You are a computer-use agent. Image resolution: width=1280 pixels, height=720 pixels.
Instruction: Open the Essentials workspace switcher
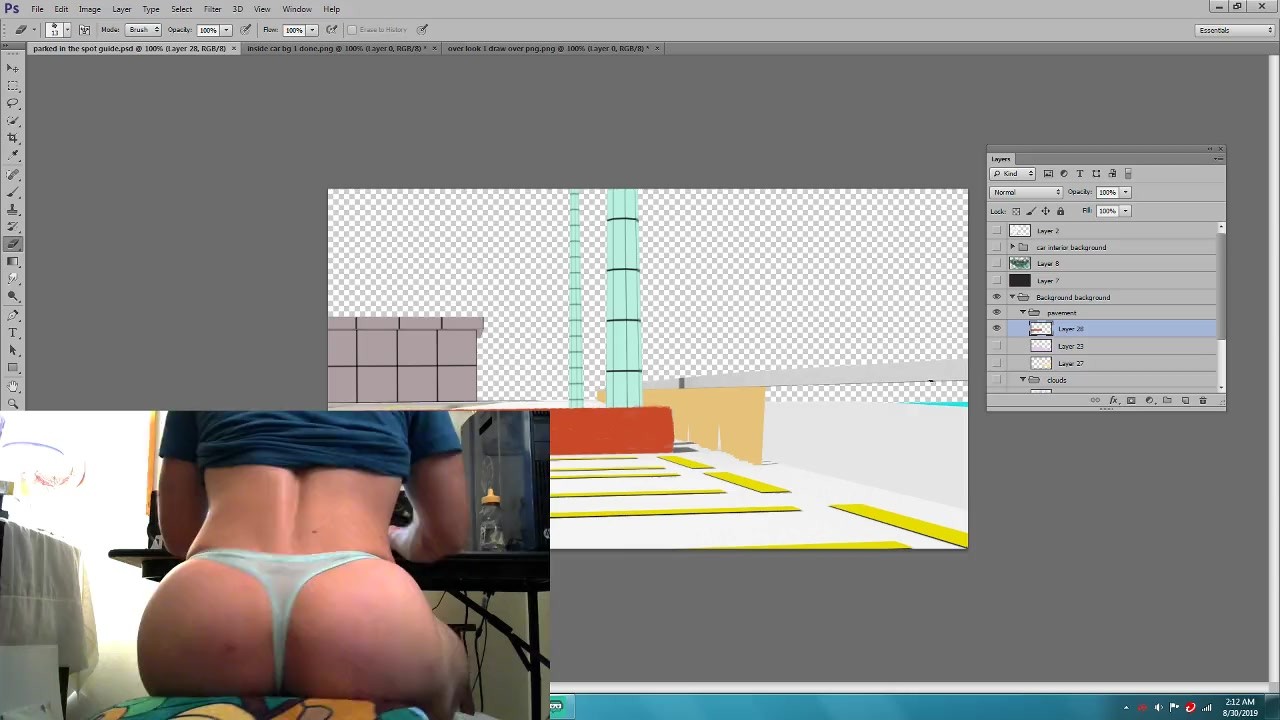pos(1234,30)
